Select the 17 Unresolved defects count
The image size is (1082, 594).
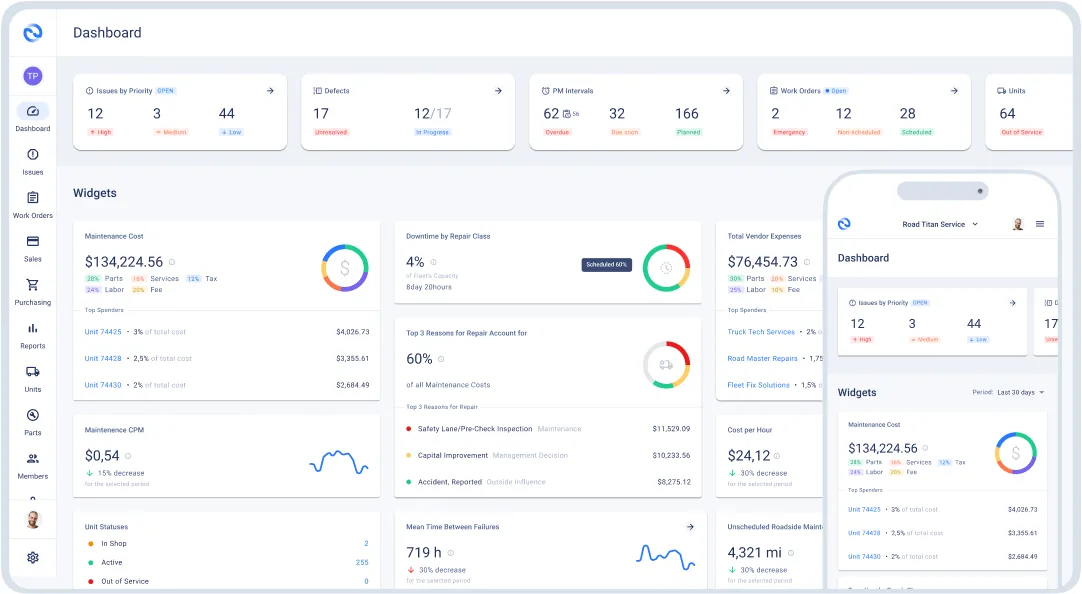pyautogui.click(x=321, y=114)
